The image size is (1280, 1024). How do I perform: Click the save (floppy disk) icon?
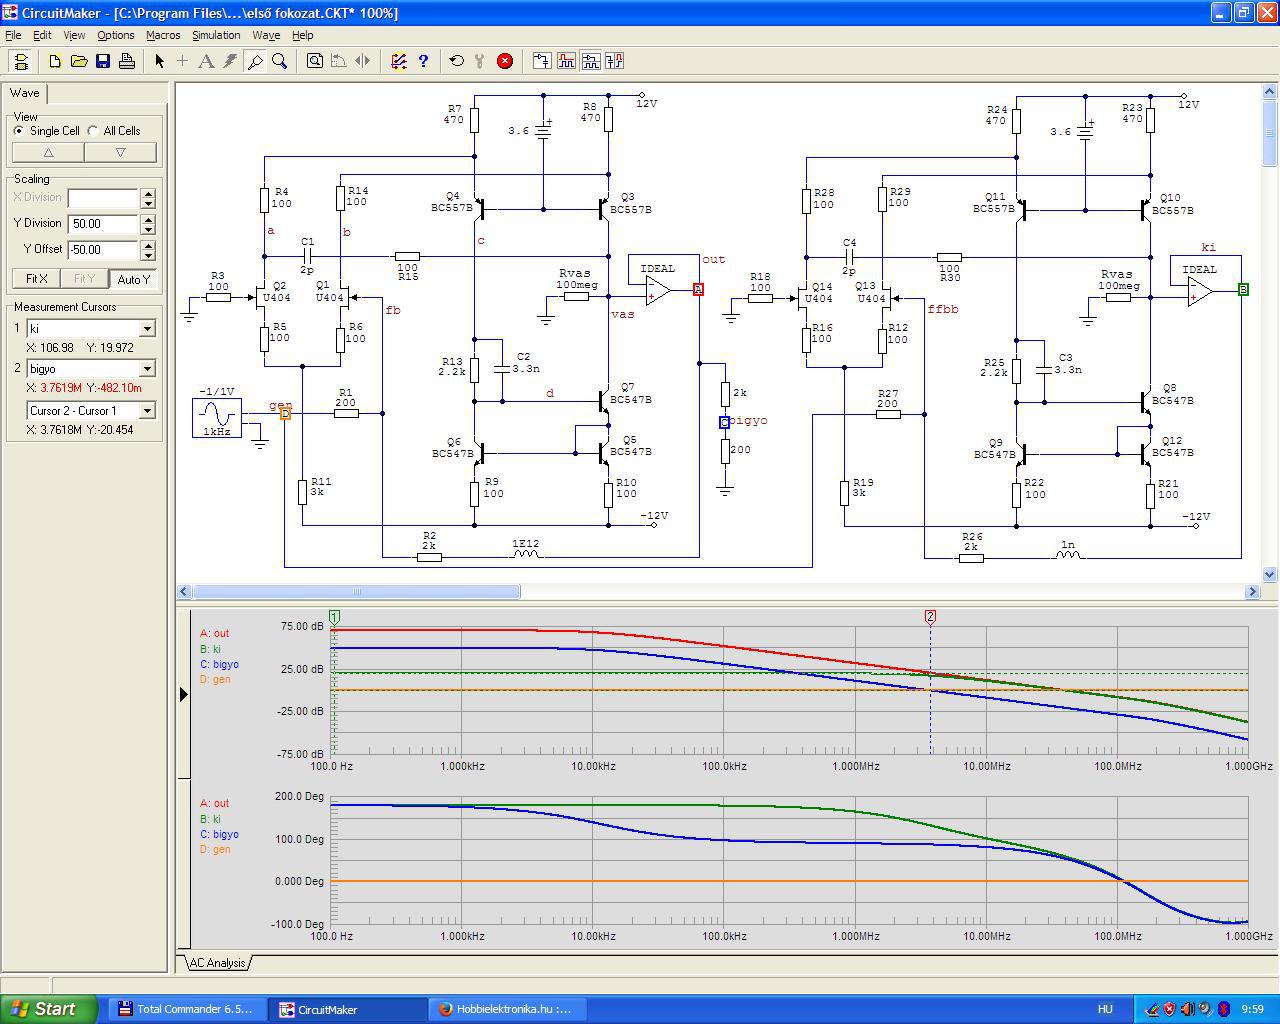(x=103, y=61)
